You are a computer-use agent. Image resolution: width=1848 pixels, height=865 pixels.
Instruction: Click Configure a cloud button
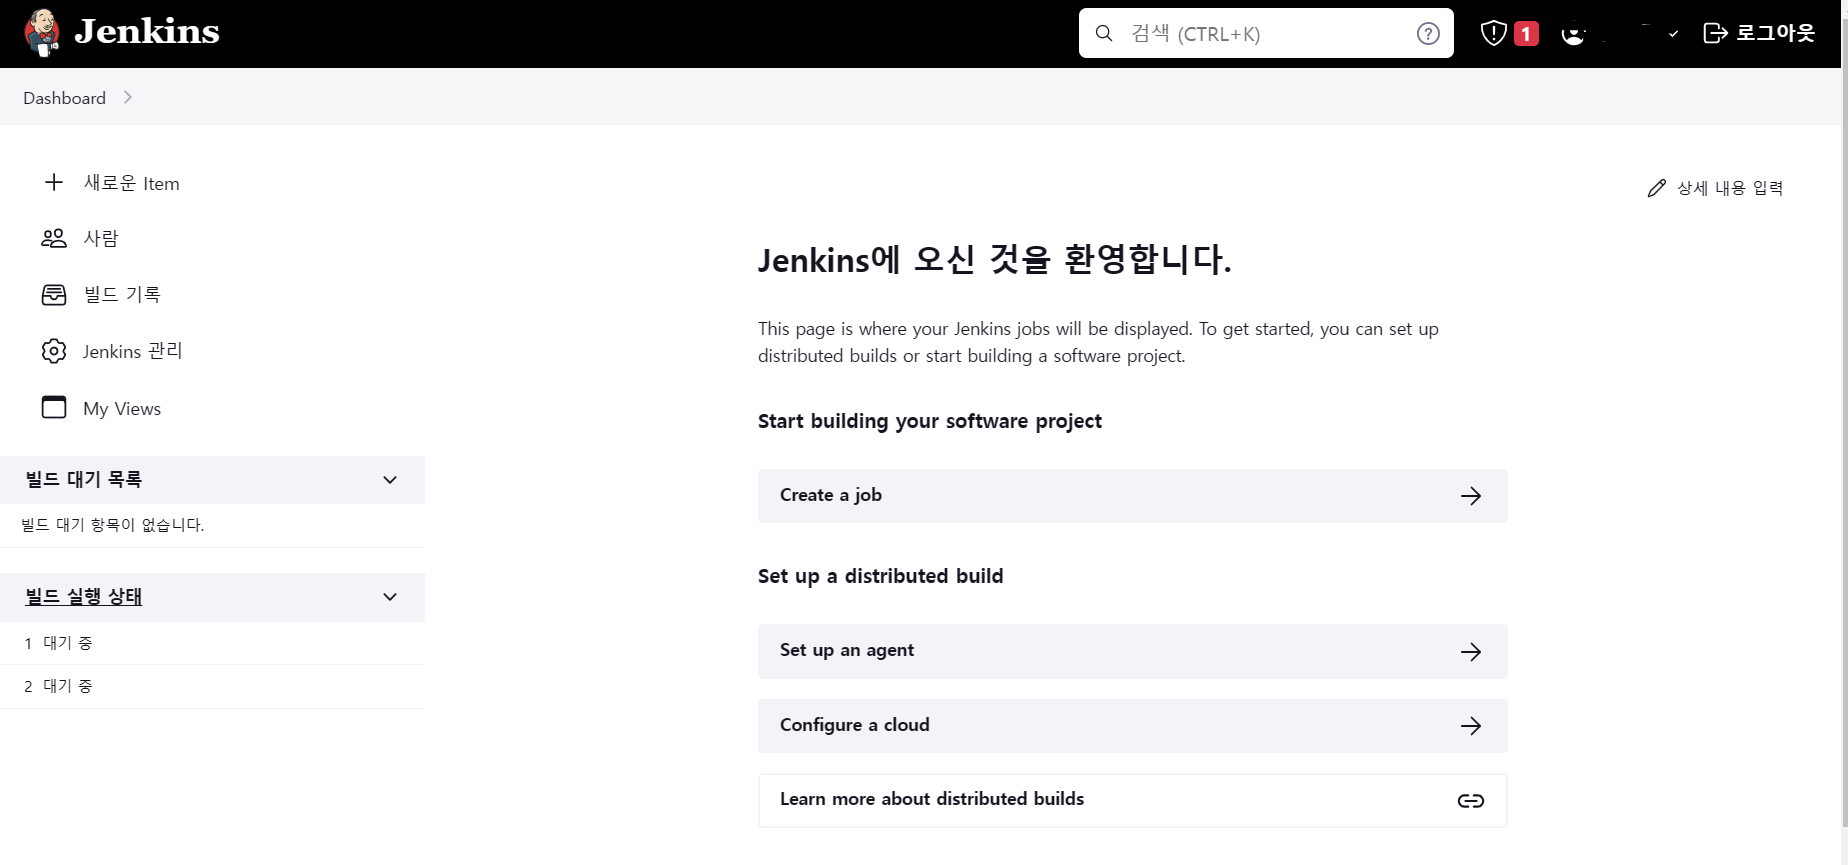1132,726
